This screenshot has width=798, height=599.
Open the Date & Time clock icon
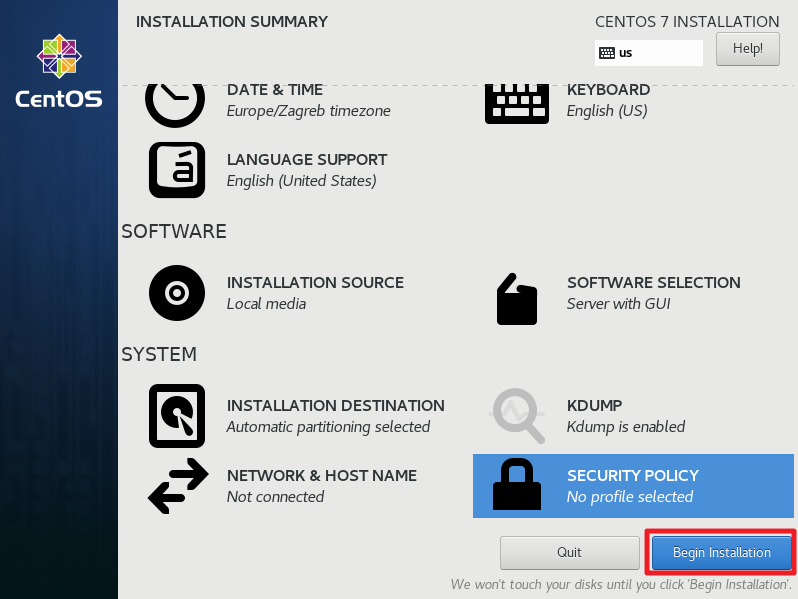tap(175, 105)
